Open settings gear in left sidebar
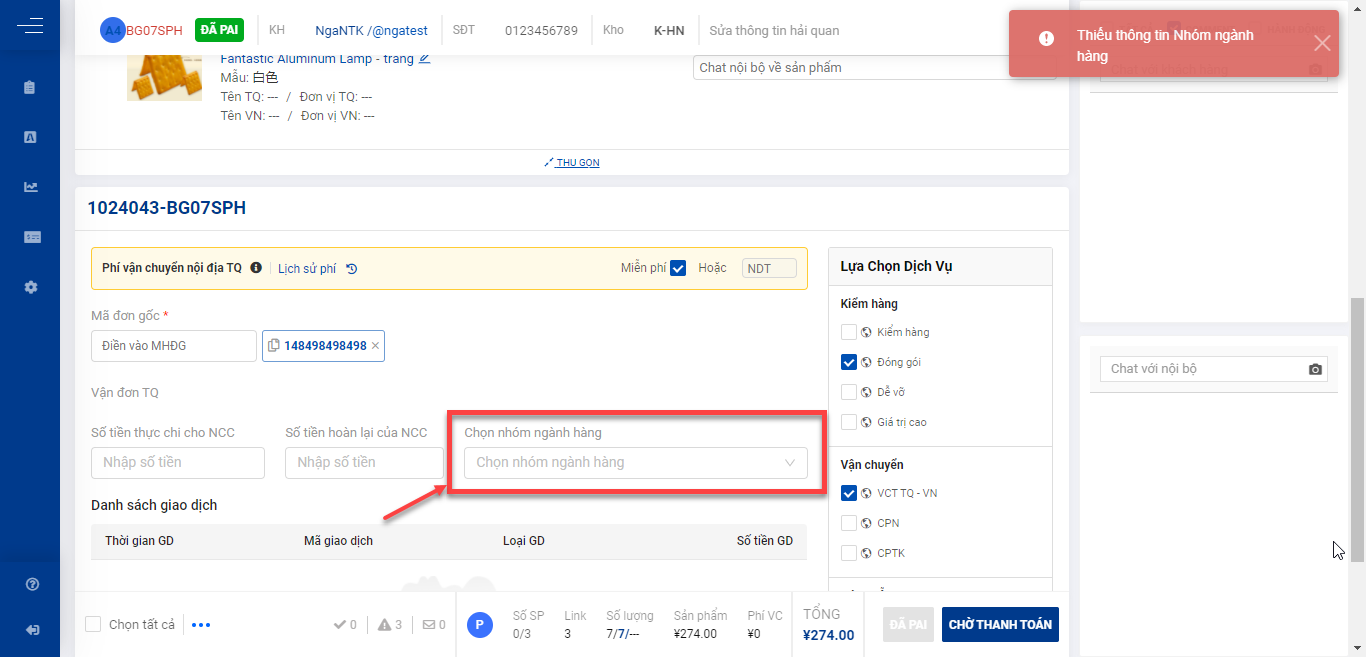Screen dimensions: 1366x657 [x=30, y=287]
